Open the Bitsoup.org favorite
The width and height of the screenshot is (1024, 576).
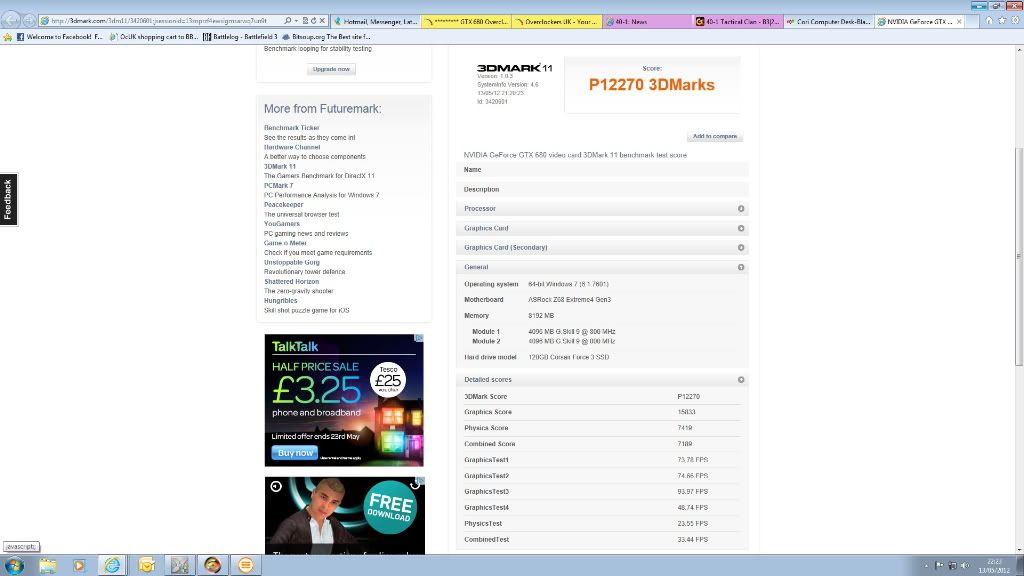pos(326,37)
